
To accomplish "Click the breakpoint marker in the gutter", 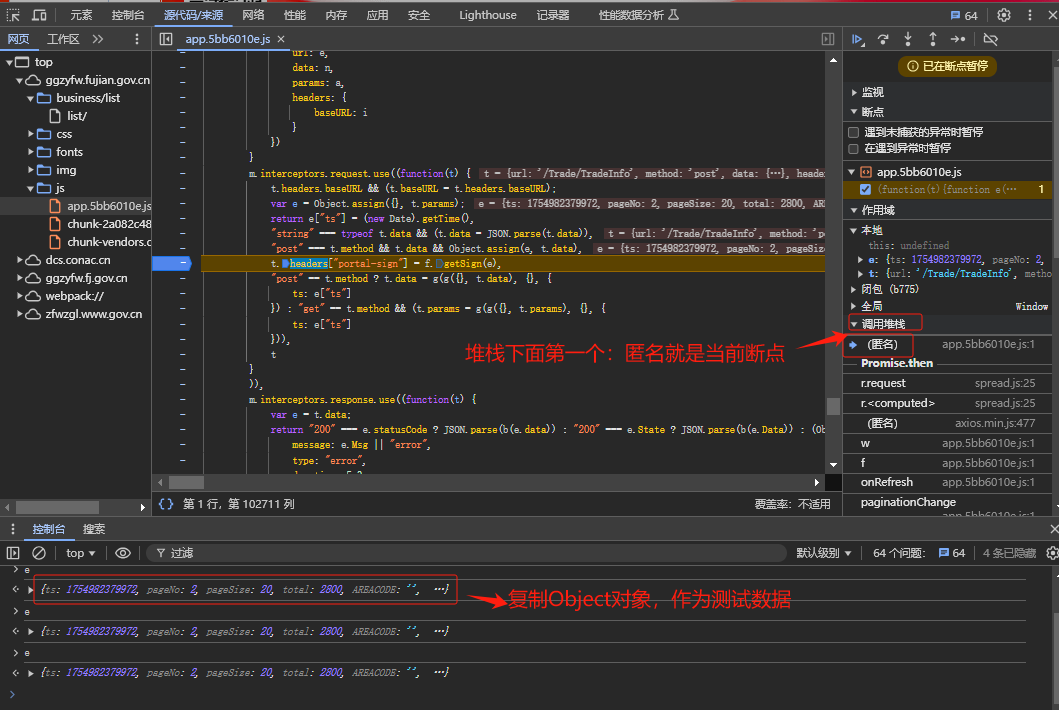I will point(172,263).
